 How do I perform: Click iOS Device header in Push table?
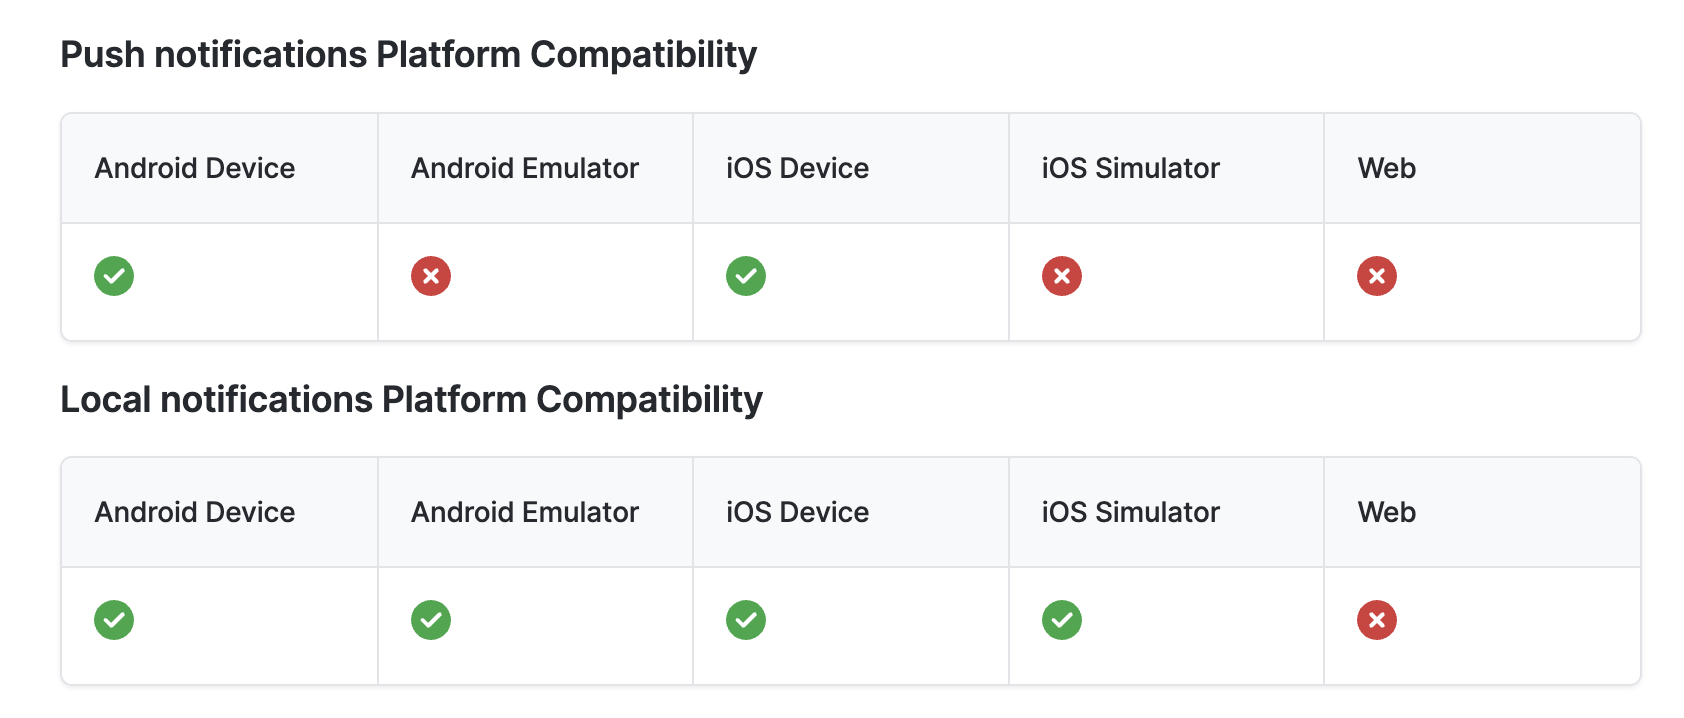[x=798, y=168]
